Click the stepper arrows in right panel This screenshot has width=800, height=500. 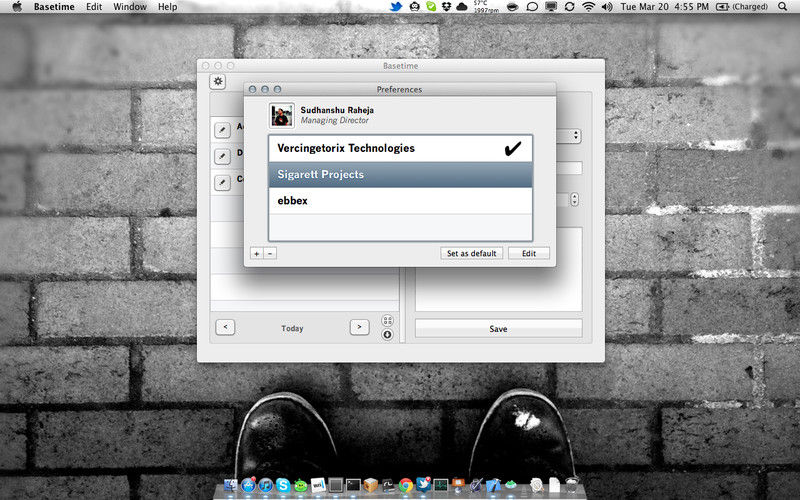click(574, 199)
